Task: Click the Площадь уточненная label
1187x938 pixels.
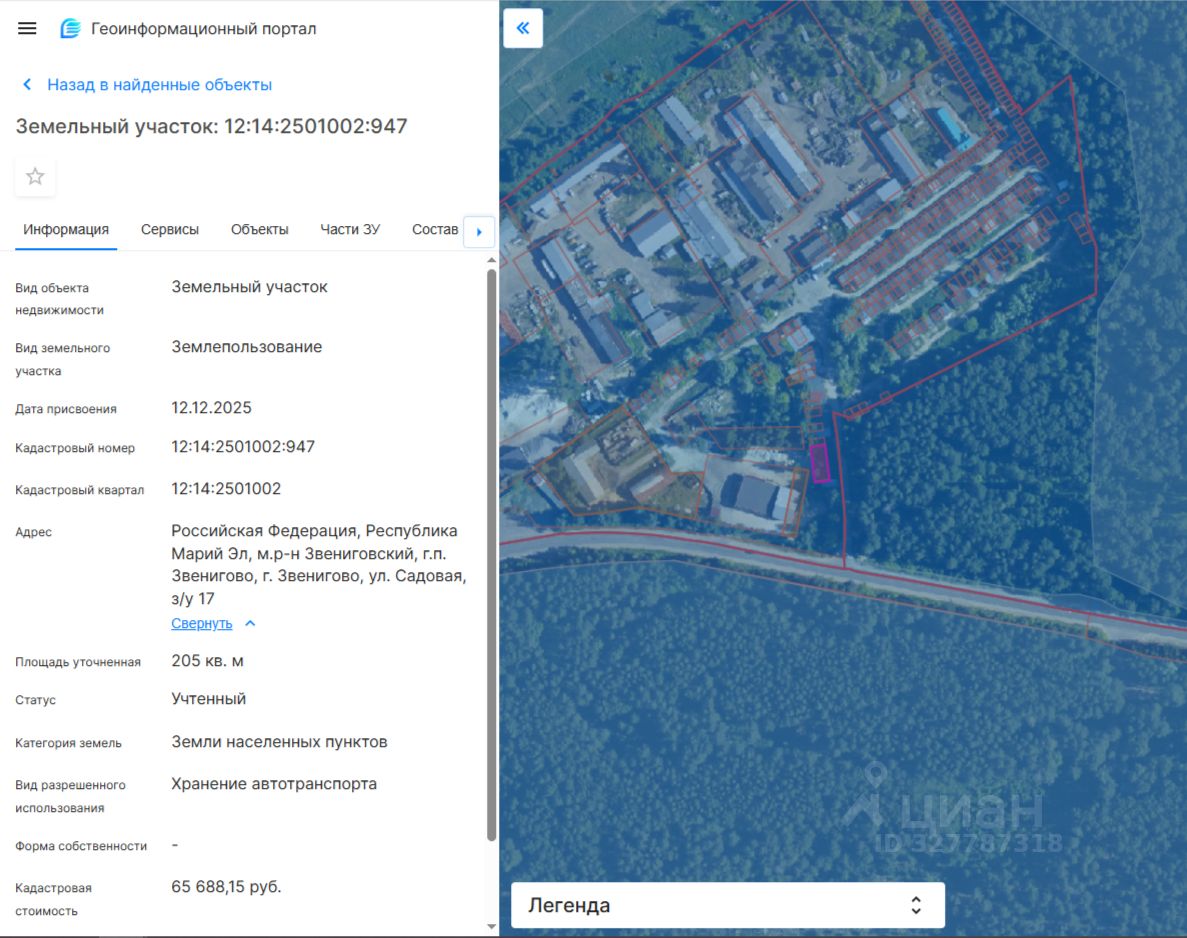Action: [78, 662]
